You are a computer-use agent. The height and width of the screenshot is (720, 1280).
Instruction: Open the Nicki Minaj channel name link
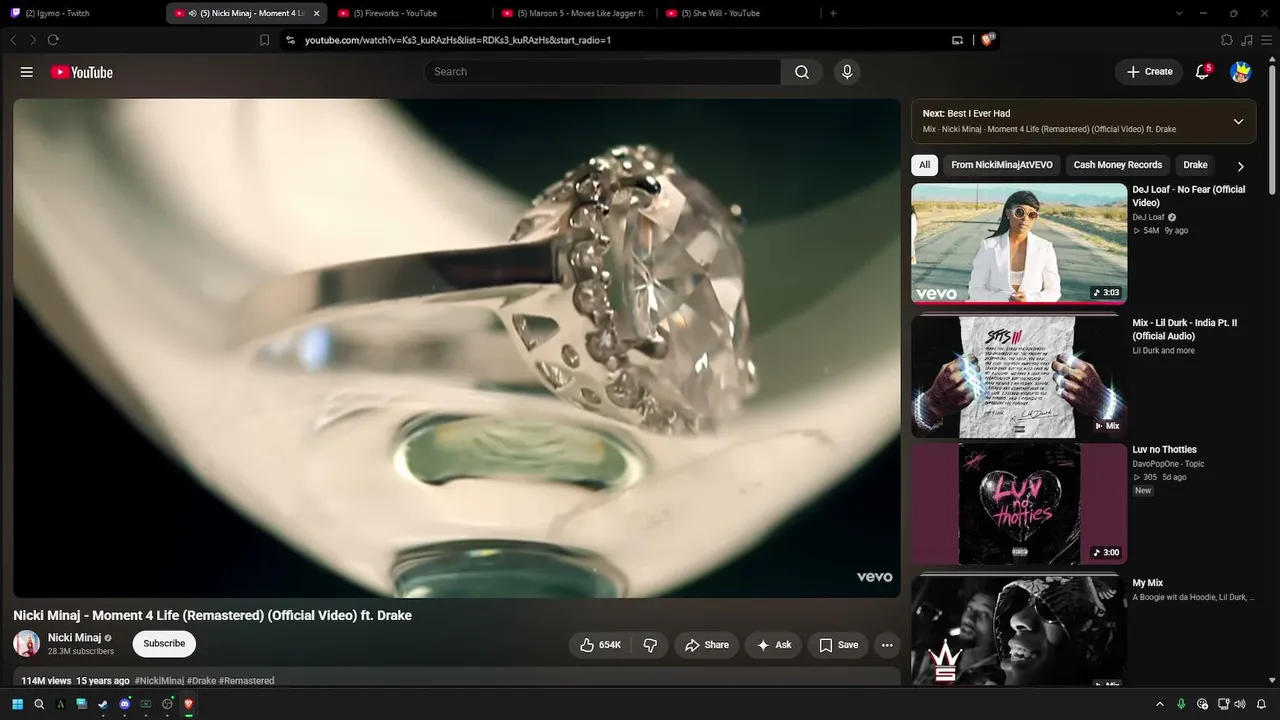pos(74,638)
